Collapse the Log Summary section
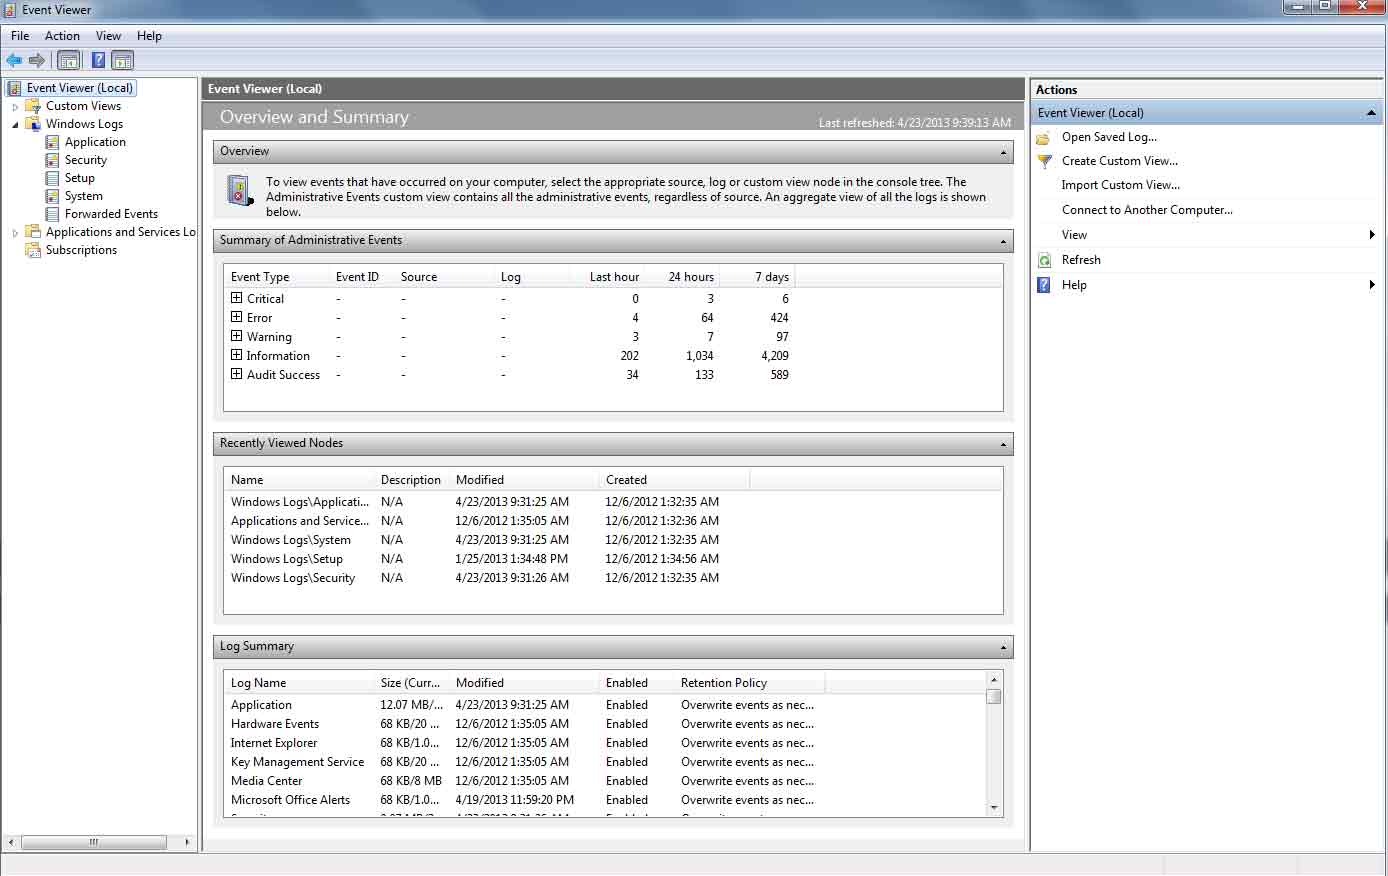 coord(1003,647)
